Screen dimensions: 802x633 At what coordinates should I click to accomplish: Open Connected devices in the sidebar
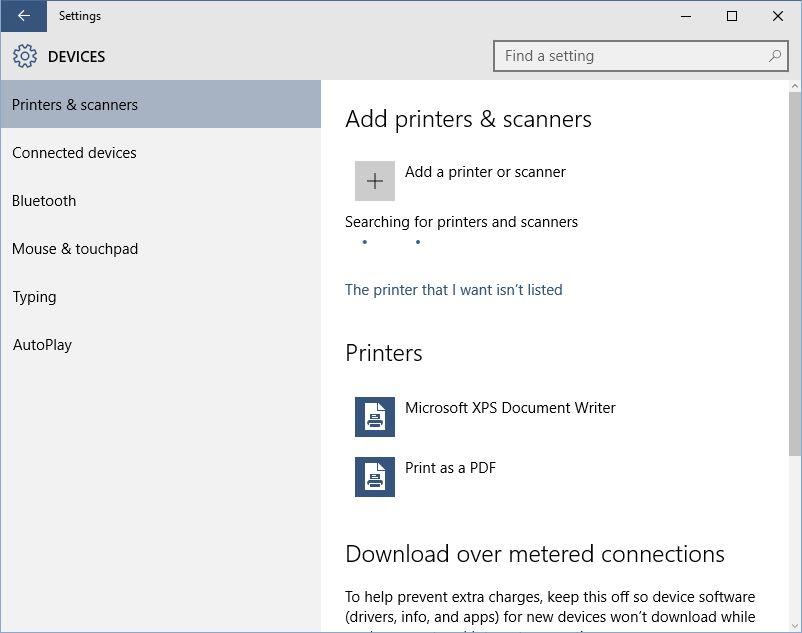tap(161, 152)
